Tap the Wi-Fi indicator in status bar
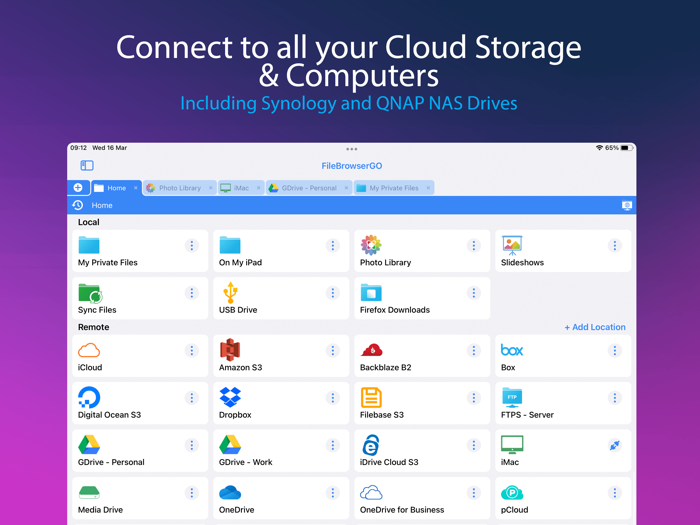This screenshot has height=525, width=700. (x=599, y=148)
